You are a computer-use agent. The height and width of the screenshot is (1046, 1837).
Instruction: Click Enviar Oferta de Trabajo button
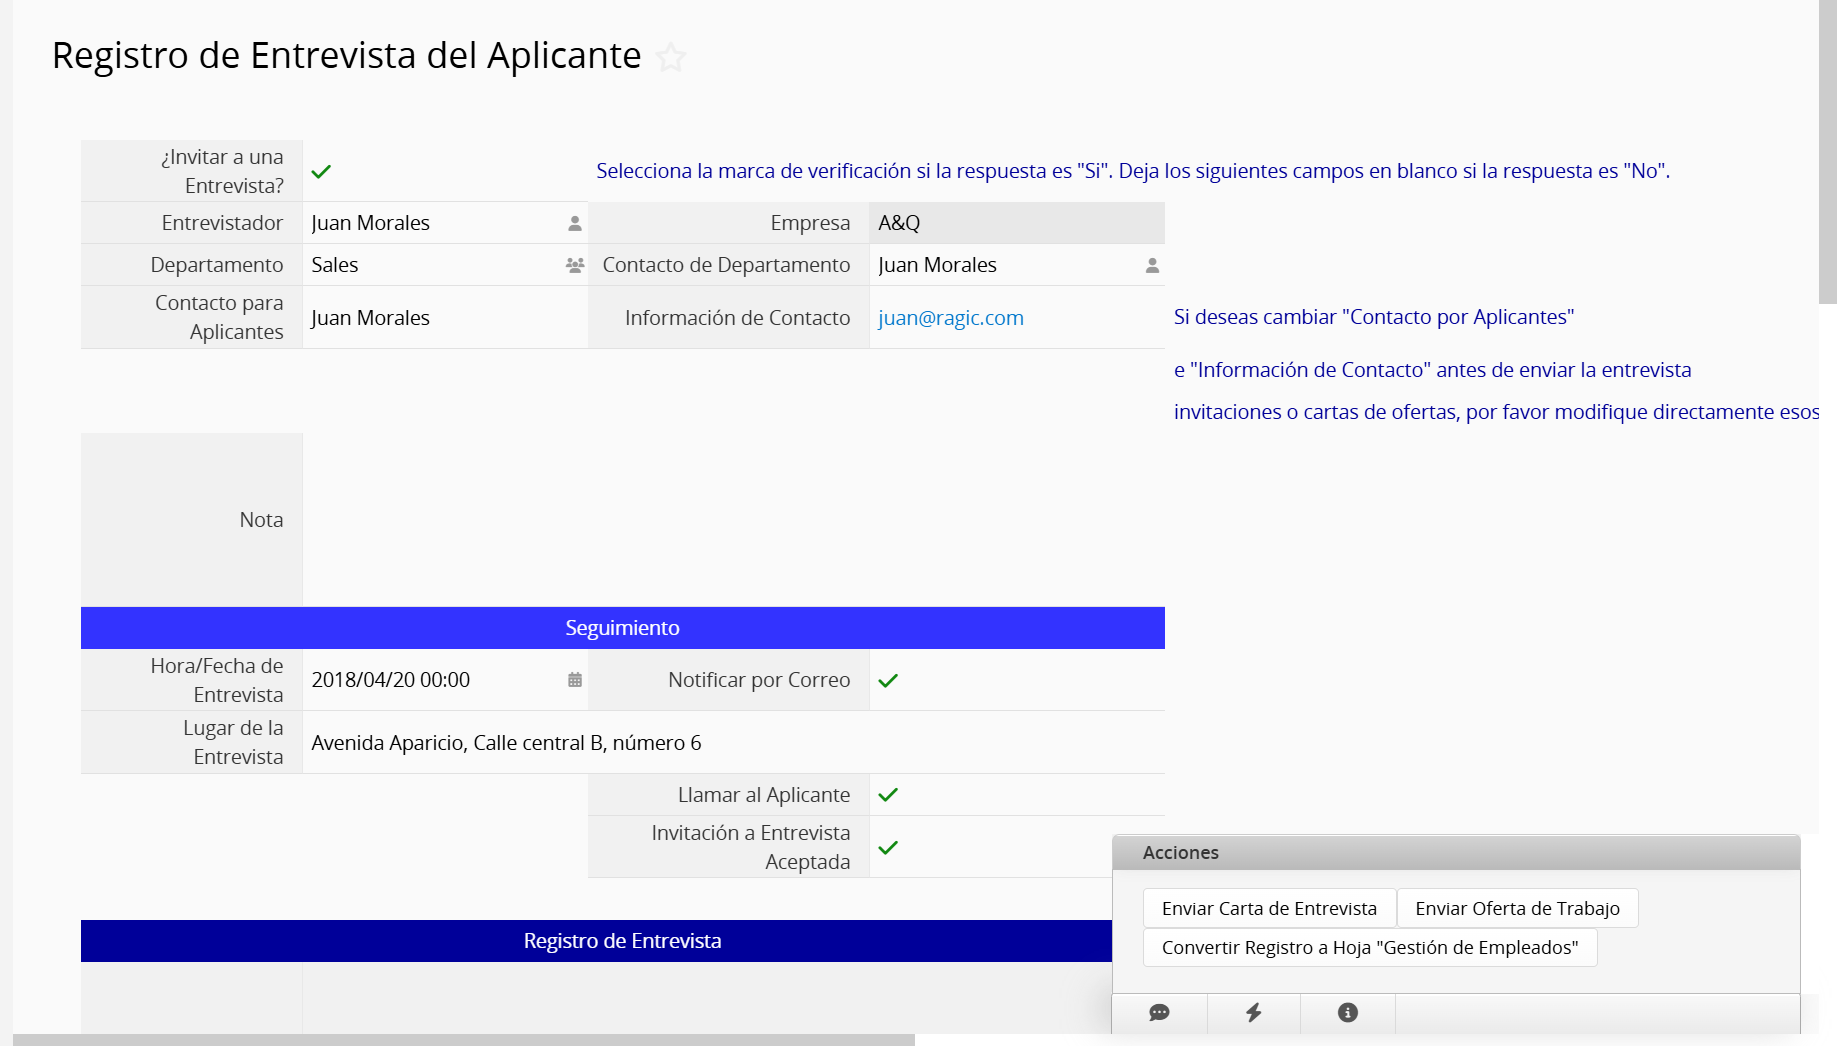point(1517,908)
